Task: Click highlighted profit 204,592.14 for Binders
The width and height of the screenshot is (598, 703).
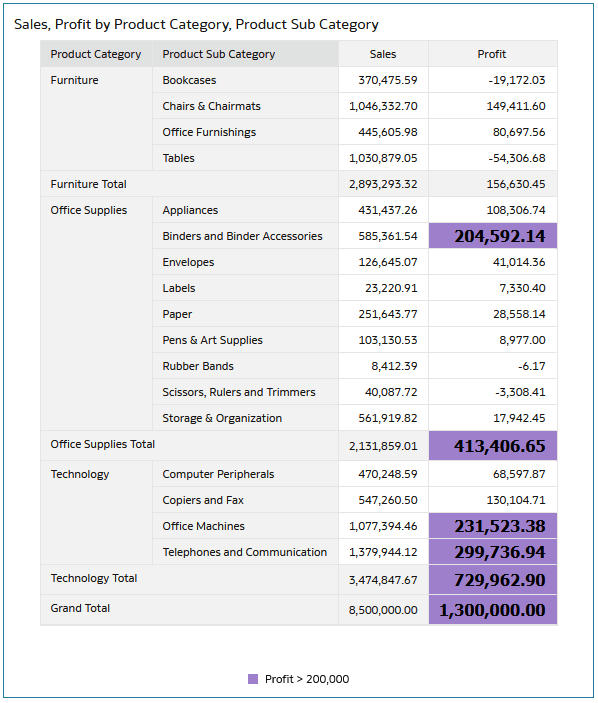Action: pos(493,236)
